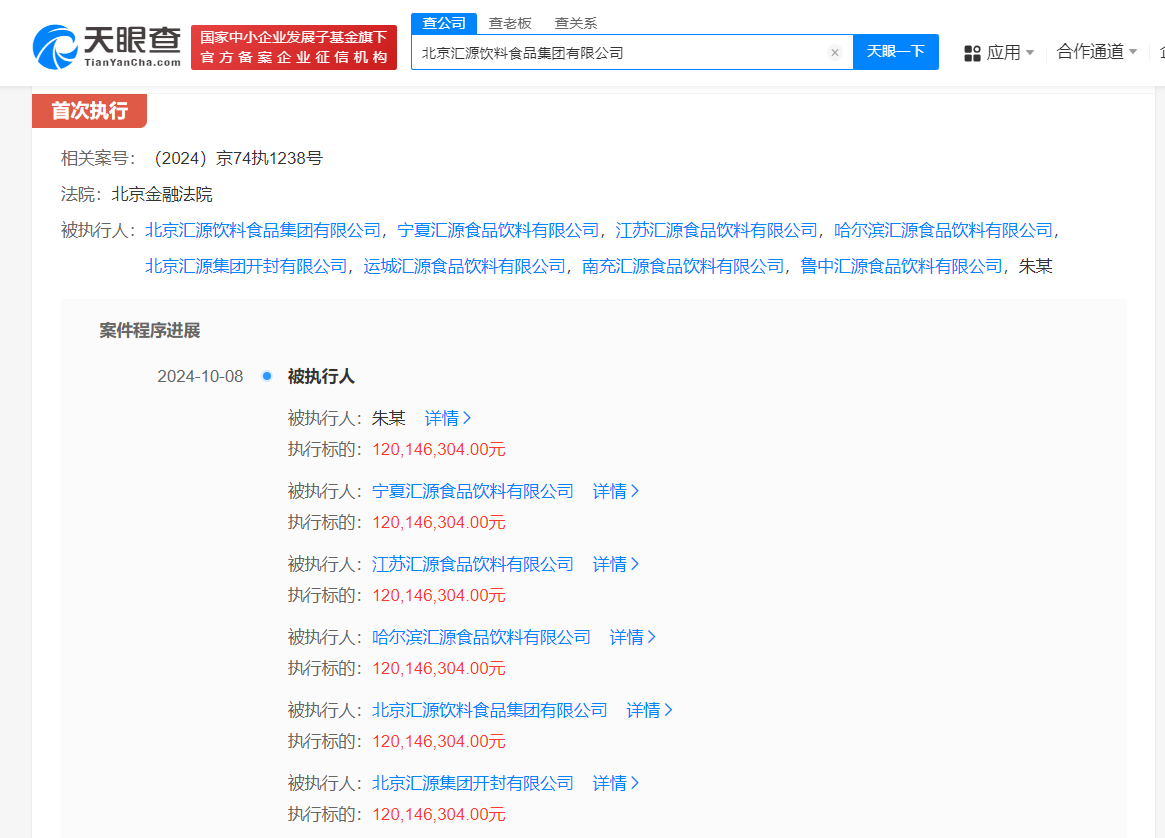
Task: Clear the search box with X icon
Action: click(x=834, y=52)
